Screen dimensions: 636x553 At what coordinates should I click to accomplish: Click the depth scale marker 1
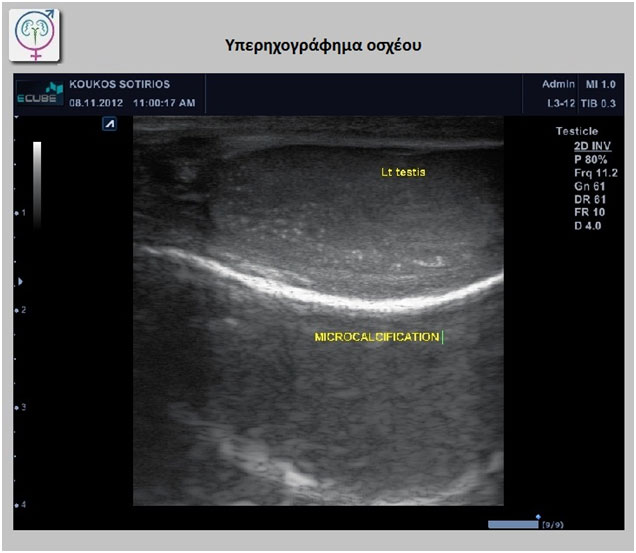tap(21, 213)
